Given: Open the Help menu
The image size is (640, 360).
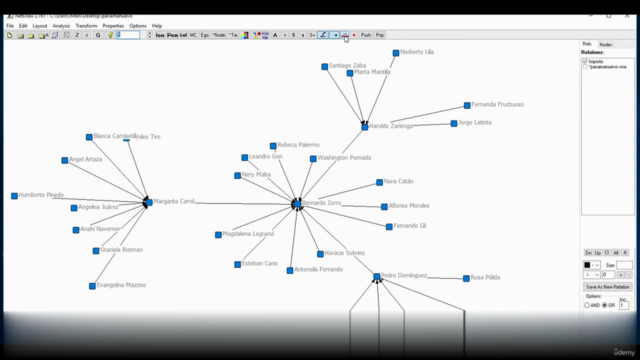Looking at the screenshot, I should (x=157, y=26).
